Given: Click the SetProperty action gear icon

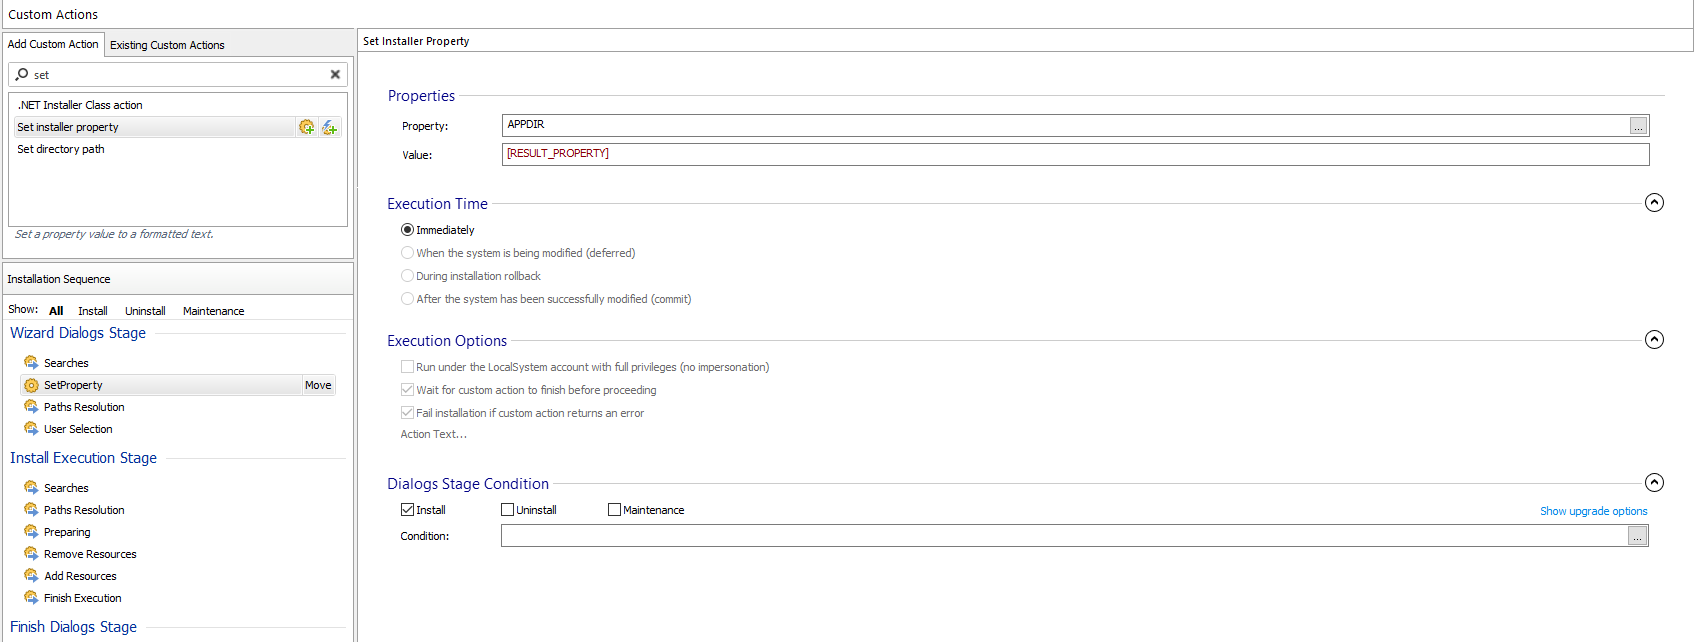Looking at the screenshot, I should click(x=31, y=385).
